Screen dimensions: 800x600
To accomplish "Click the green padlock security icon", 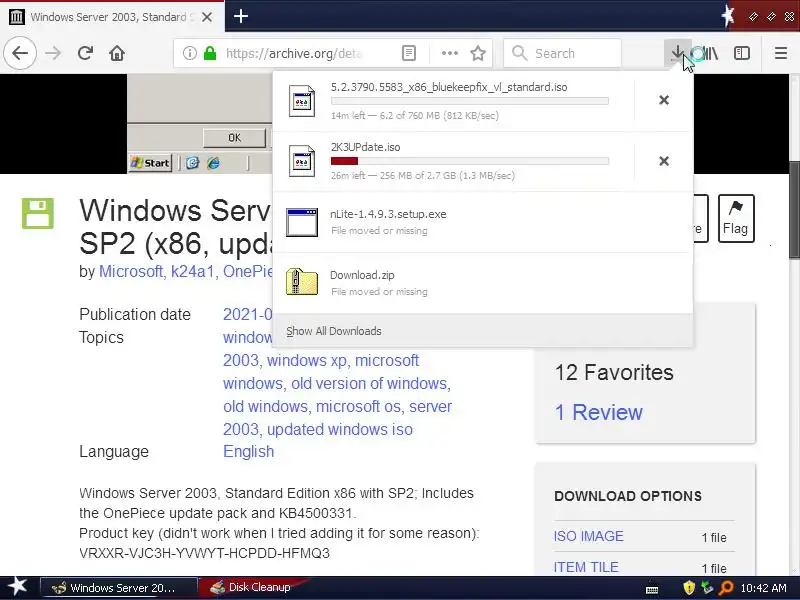I will coord(210,53).
